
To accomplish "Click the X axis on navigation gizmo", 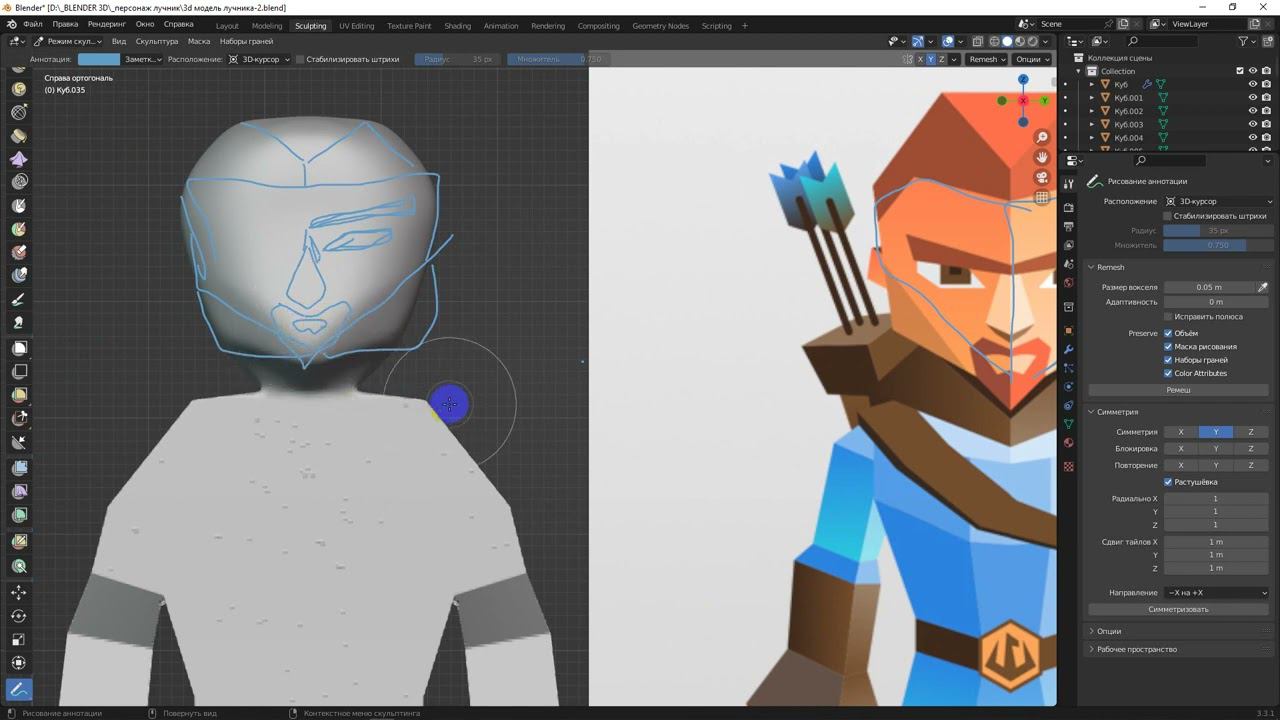I will tap(1023, 101).
